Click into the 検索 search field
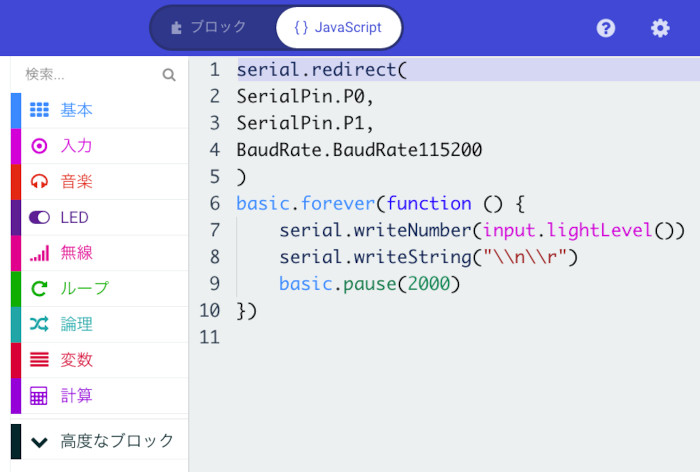 99,74
